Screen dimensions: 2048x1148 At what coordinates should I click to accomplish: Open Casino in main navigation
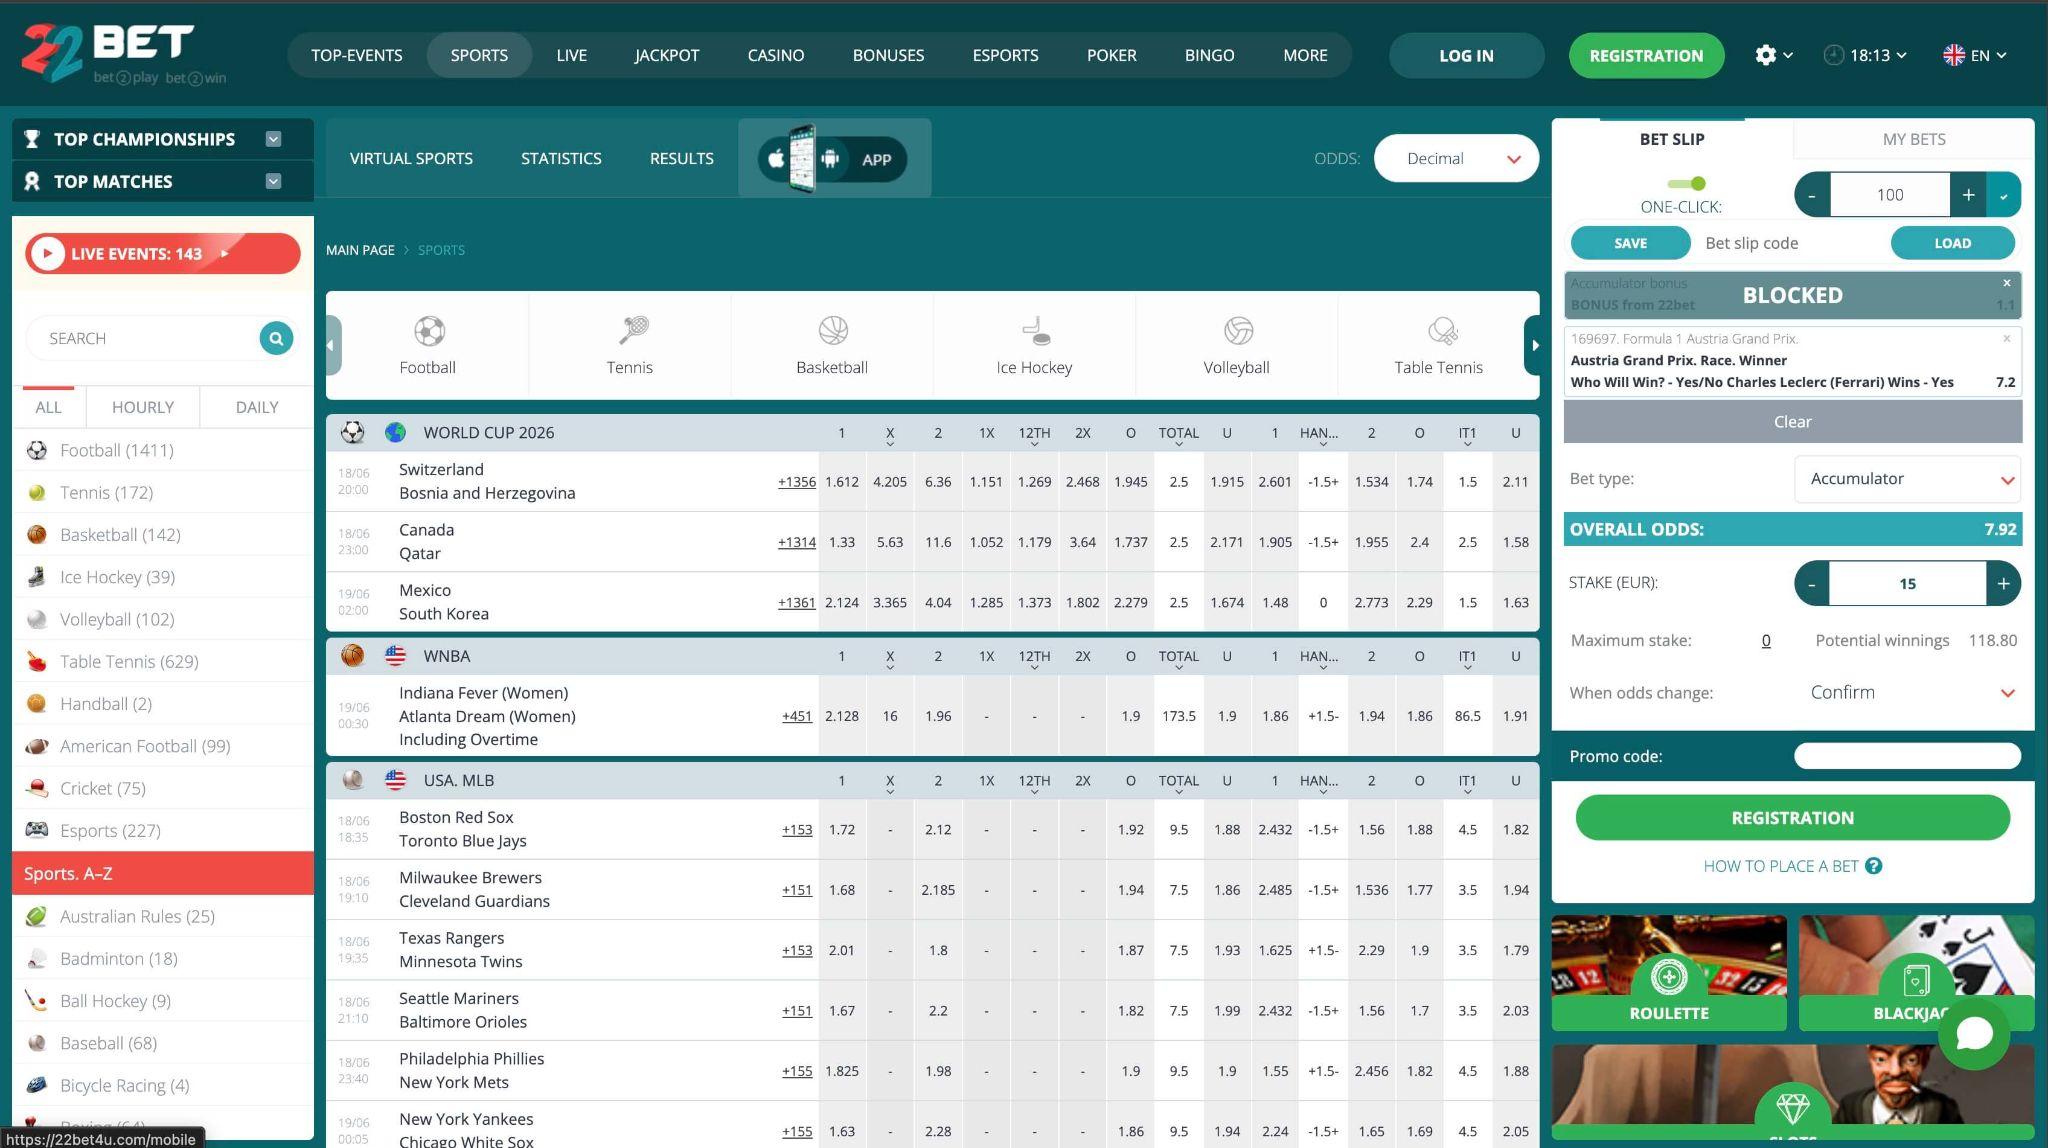click(x=775, y=55)
